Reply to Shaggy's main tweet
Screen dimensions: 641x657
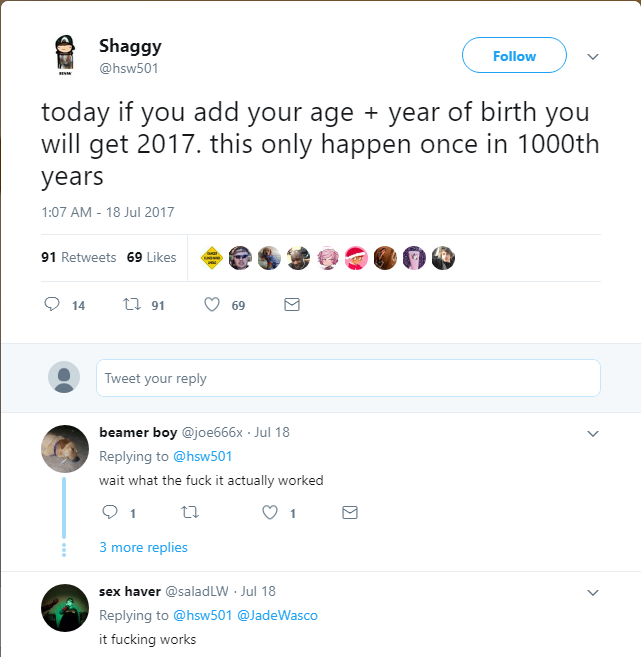tap(53, 305)
